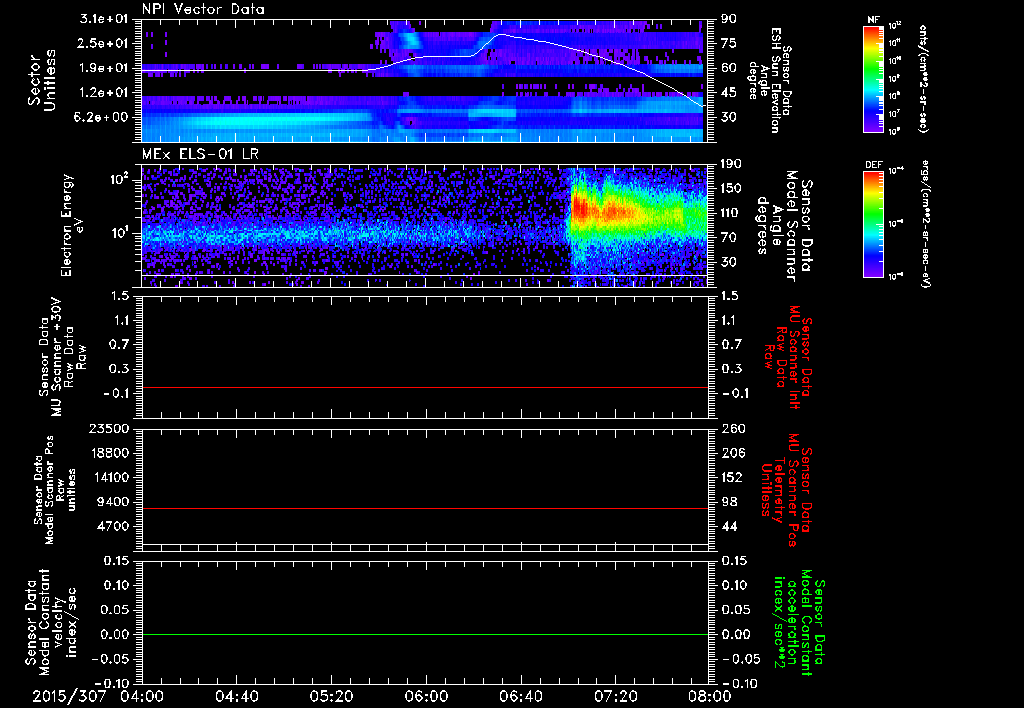Click the "206" telemetry tick label

(732, 453)
